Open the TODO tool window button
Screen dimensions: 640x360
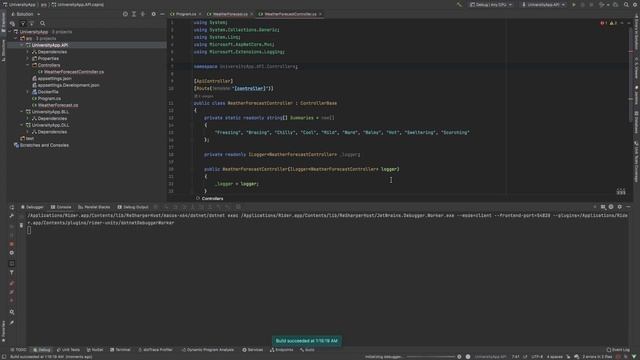[x=18, y=350]
